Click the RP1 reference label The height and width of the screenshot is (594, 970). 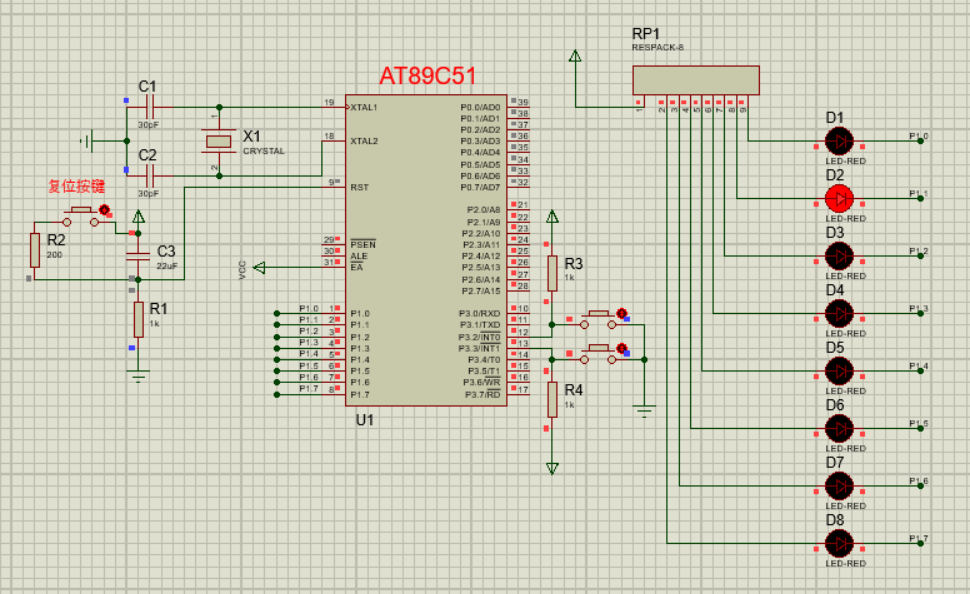646,34
